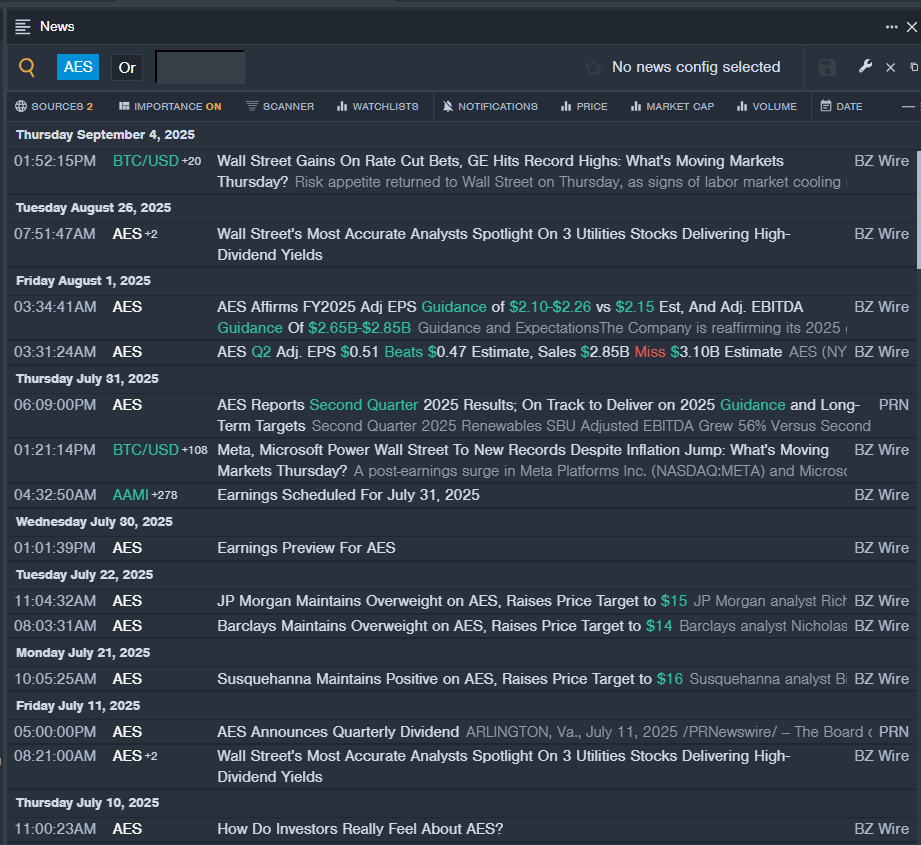Open How Do Investors Really Feel About AES?
Viewport: 921px width, 845px height.
tap(360, 829)
